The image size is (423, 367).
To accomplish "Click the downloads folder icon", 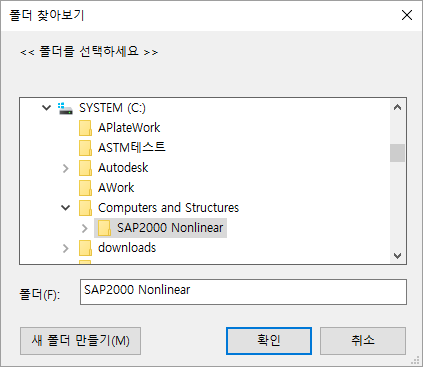I will click(x=85, y=248).
